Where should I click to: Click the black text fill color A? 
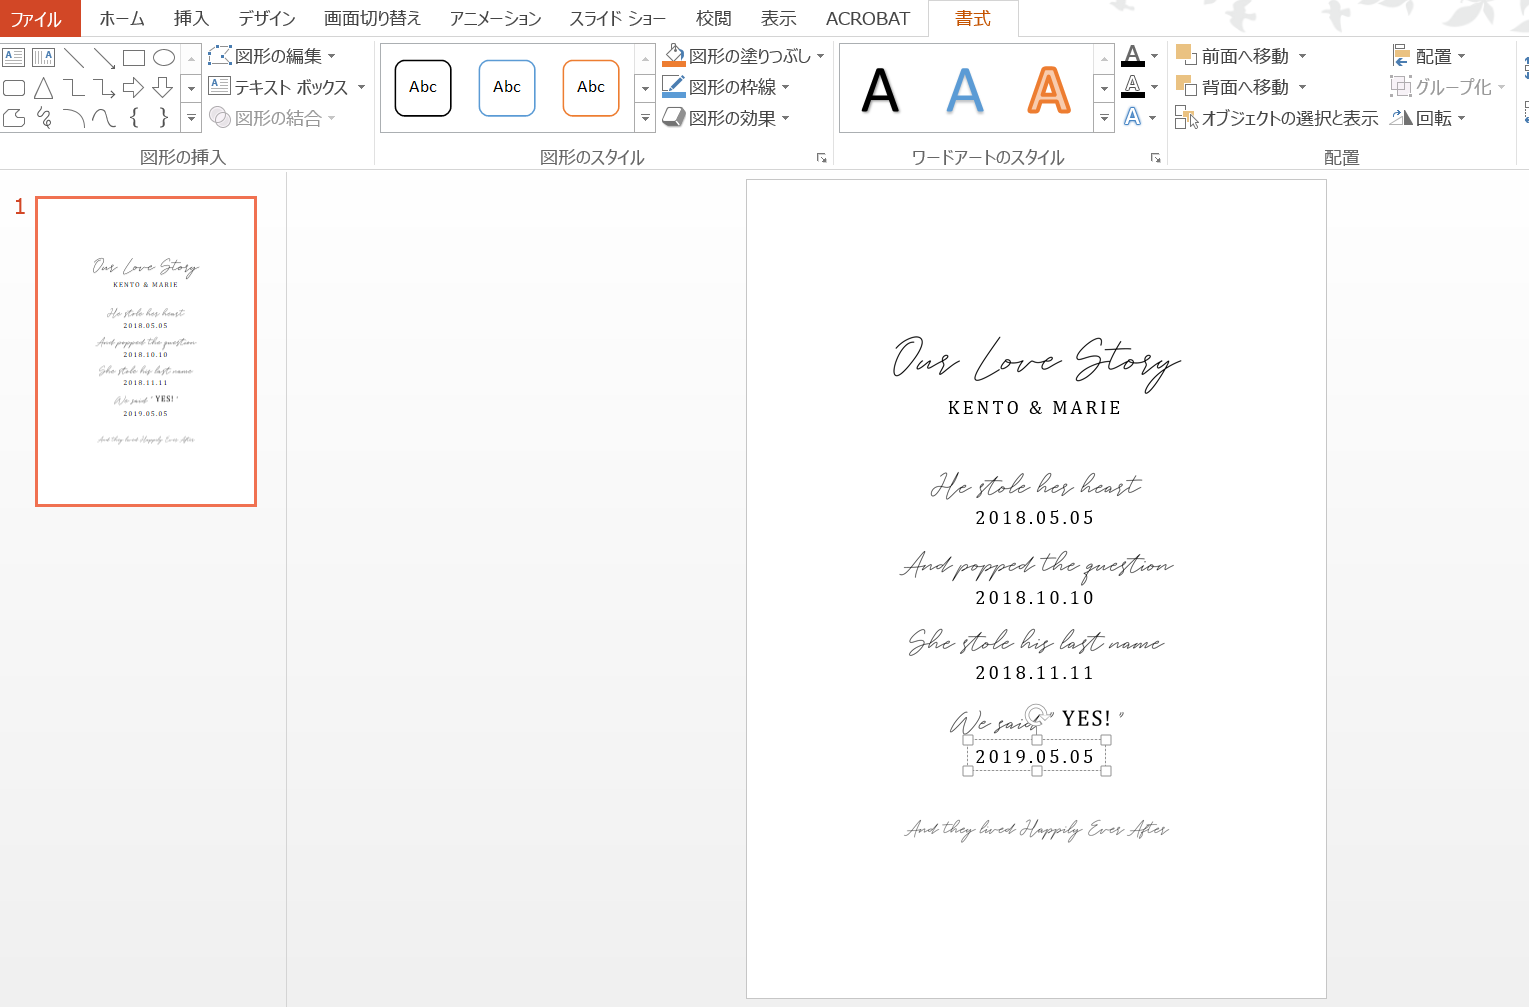point(1132,57)
